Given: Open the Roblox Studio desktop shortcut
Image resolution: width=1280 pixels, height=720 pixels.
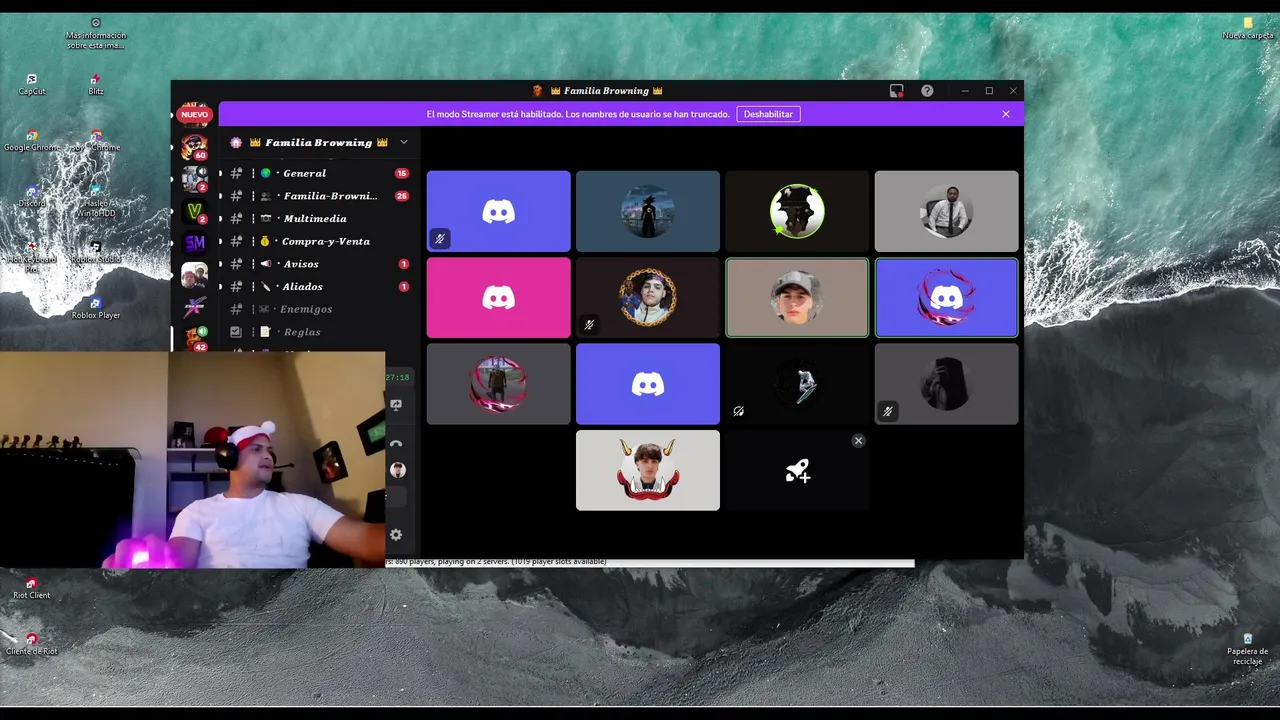Looking at the screenshot, I should [x=96, y=253].
